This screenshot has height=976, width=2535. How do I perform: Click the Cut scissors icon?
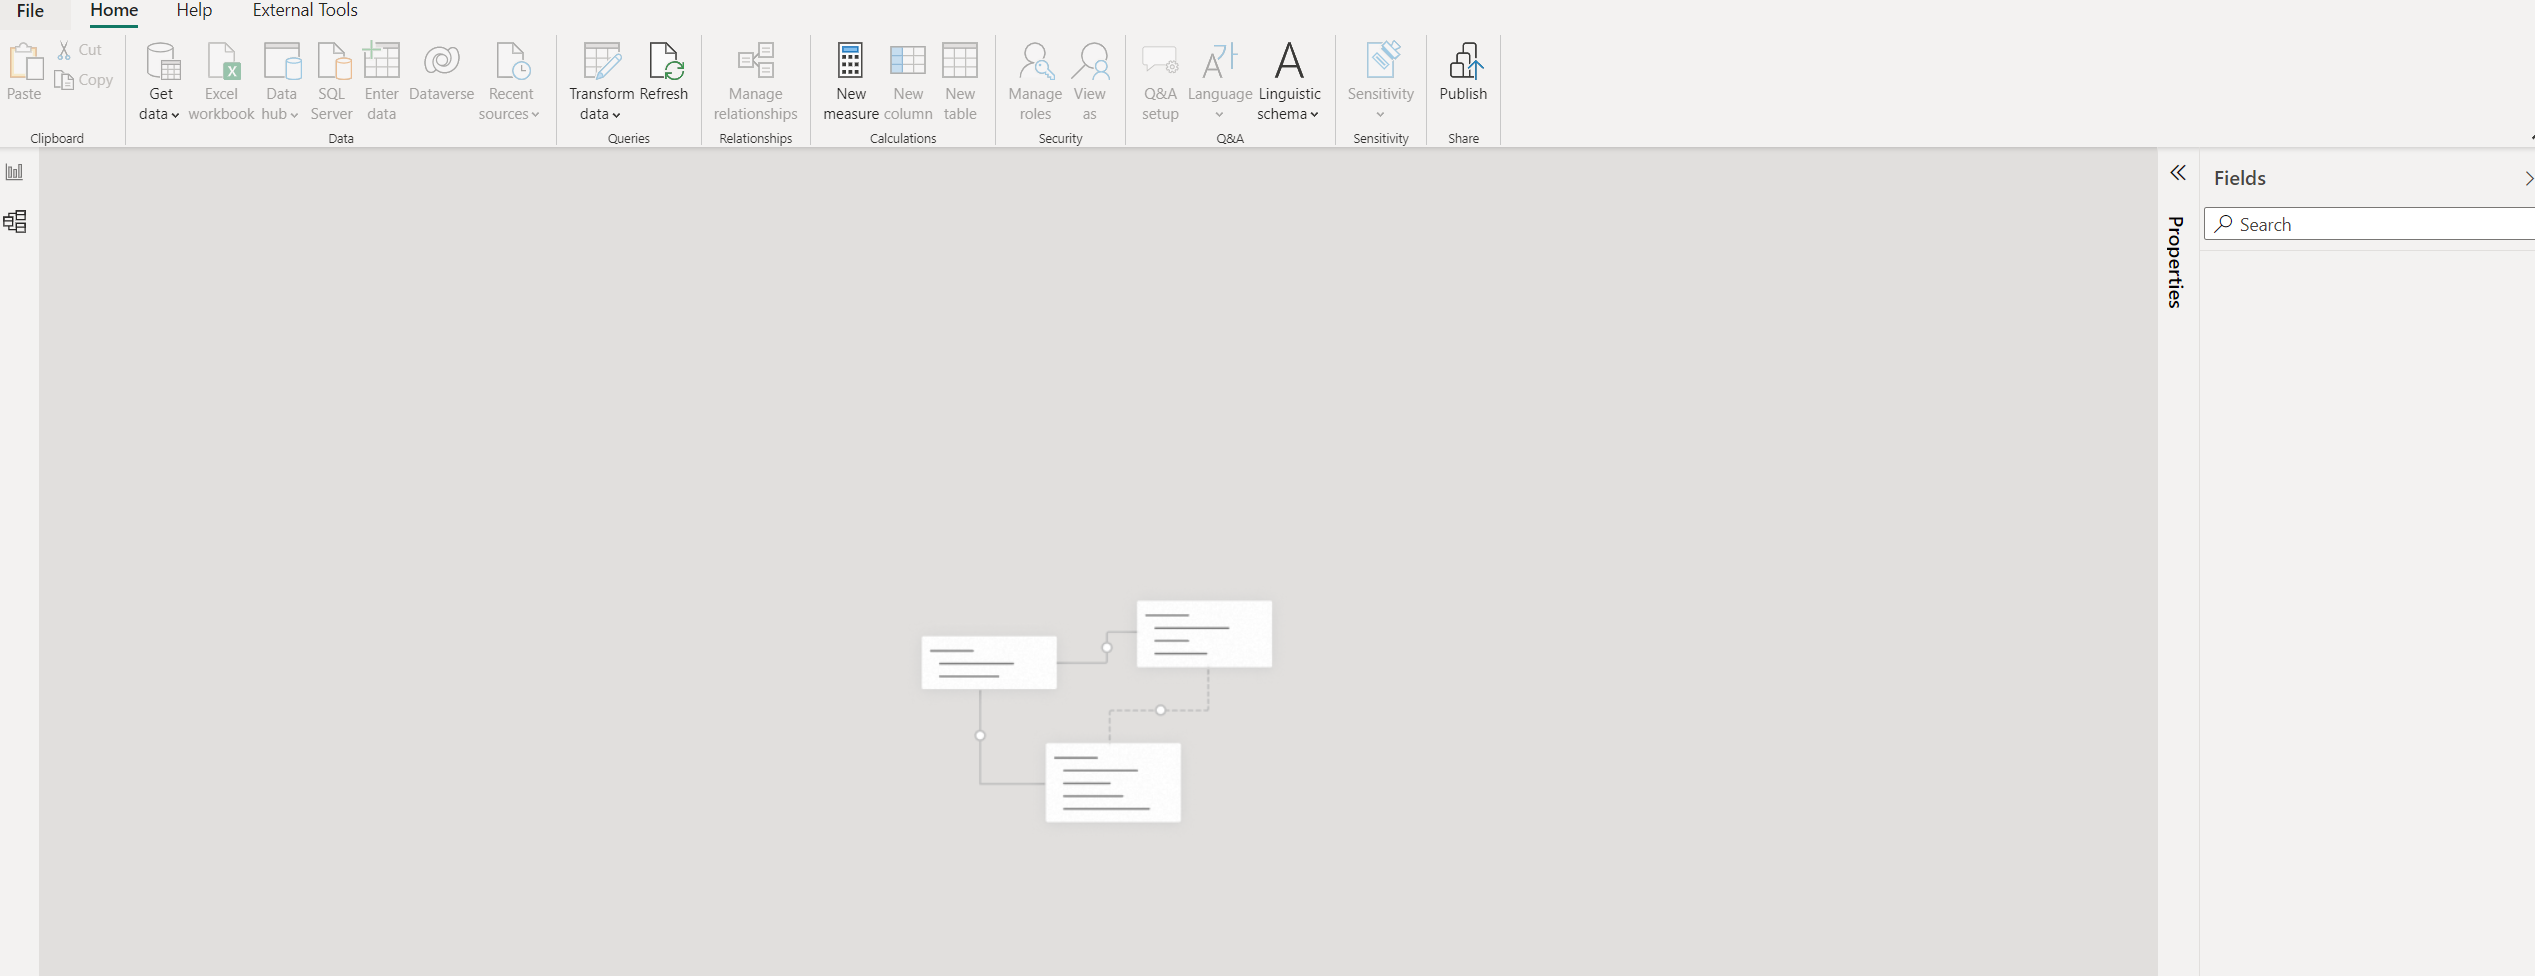(64, 50)
